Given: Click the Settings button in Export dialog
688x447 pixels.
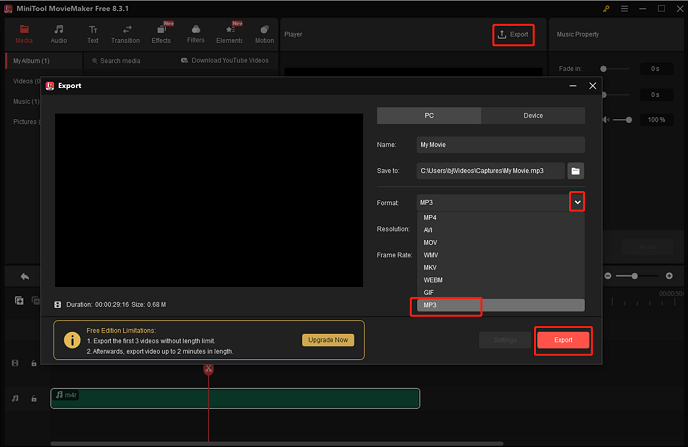Looking at the screenshot, I should pos(505,340).
